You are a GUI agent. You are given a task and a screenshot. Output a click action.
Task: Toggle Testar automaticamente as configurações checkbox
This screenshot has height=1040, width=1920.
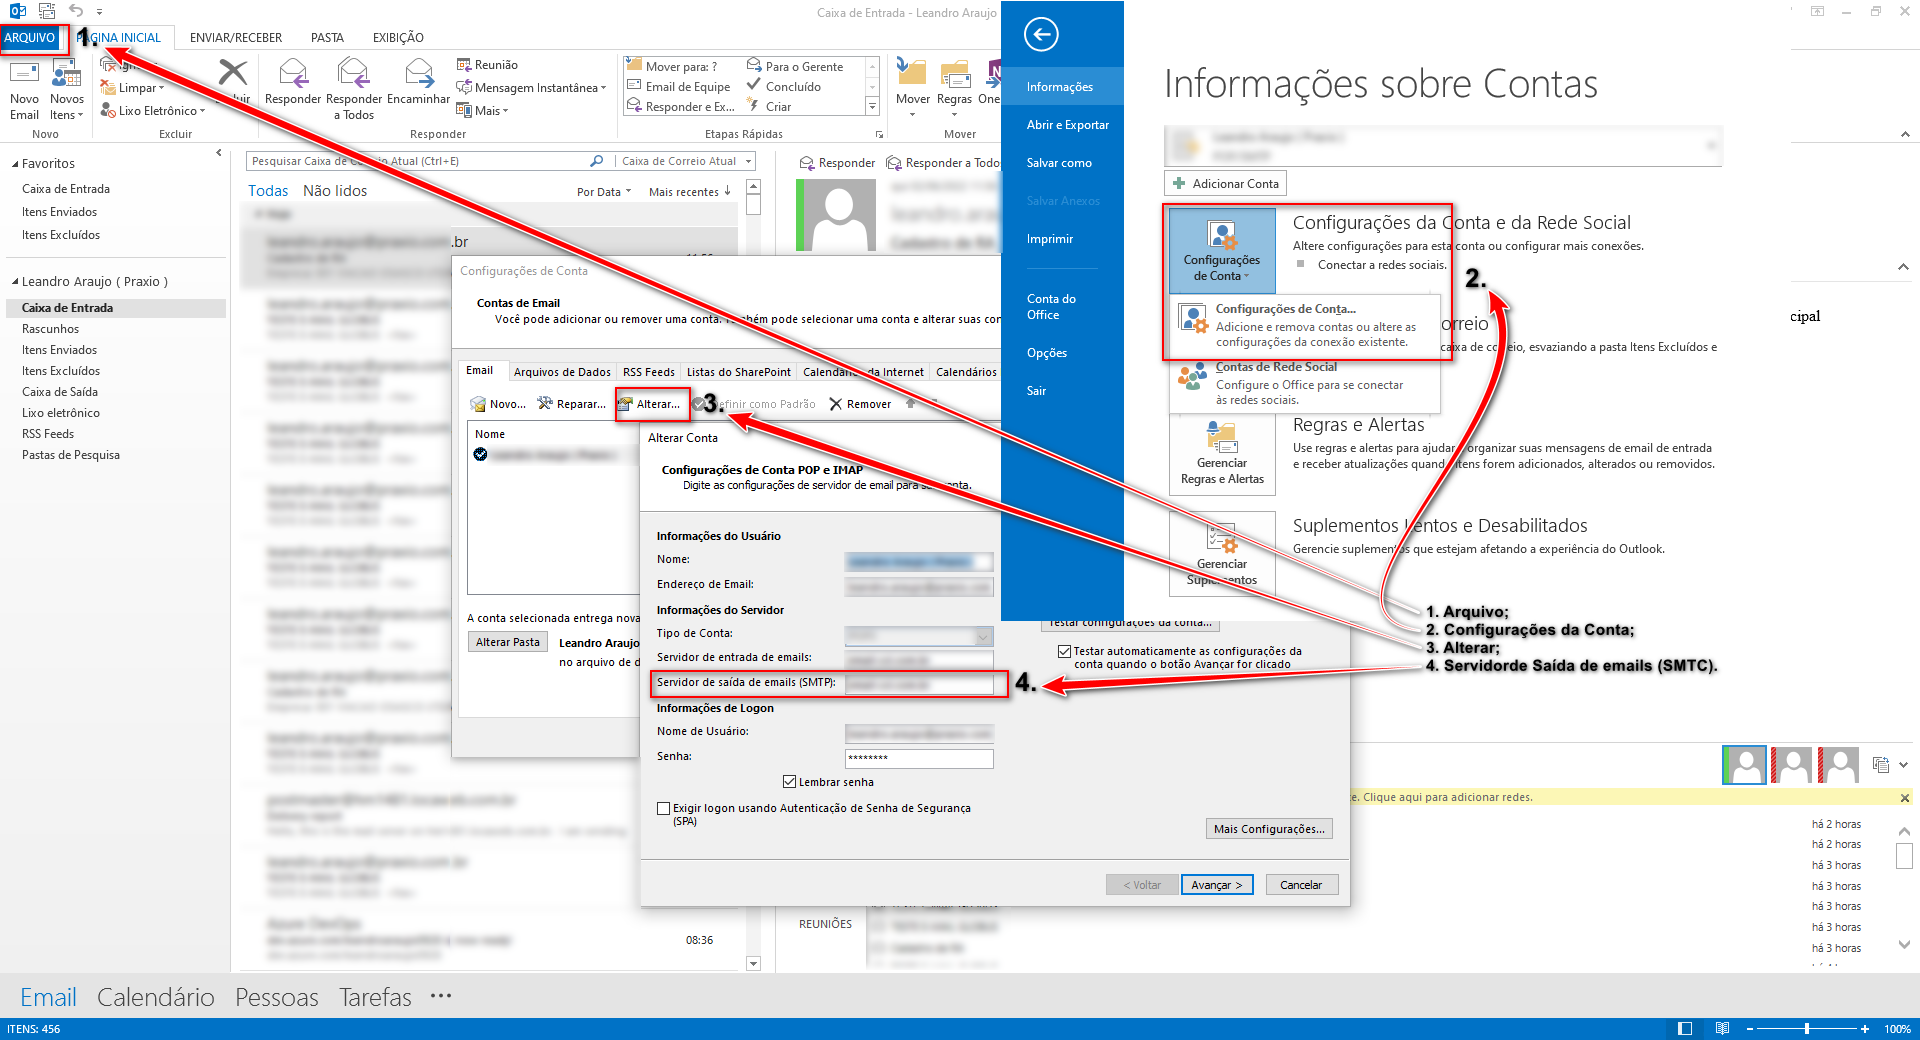1064,651
